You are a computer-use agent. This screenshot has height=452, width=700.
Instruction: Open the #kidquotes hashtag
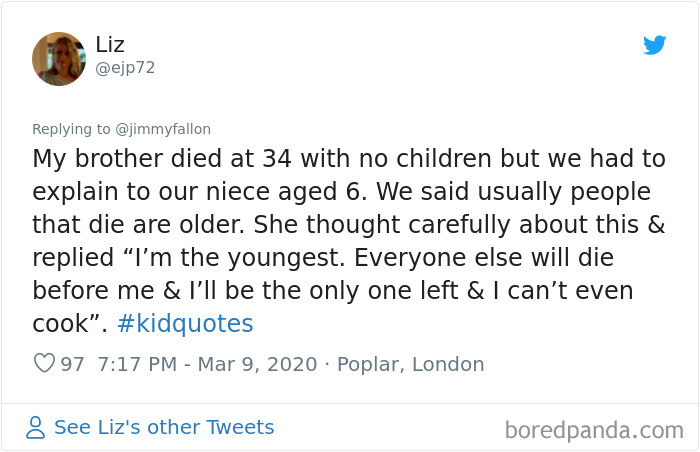[184, 324]
